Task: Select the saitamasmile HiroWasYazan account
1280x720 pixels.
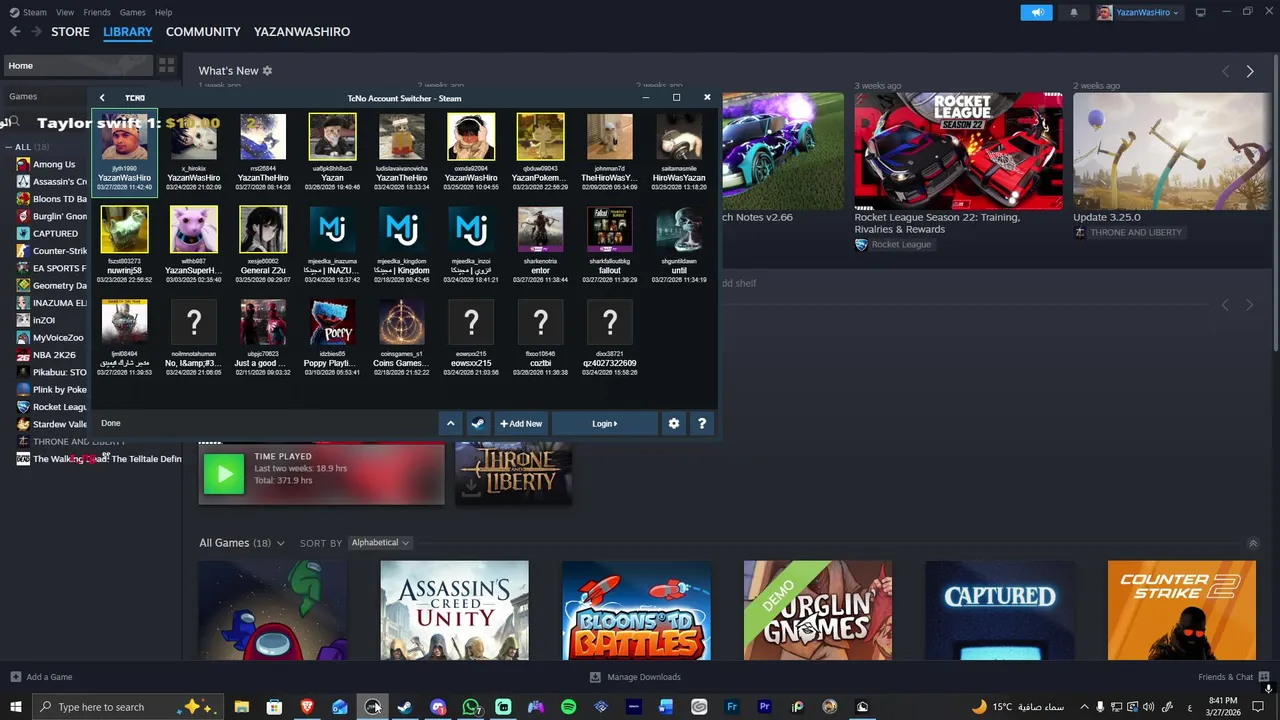Action: coord(679,152)
